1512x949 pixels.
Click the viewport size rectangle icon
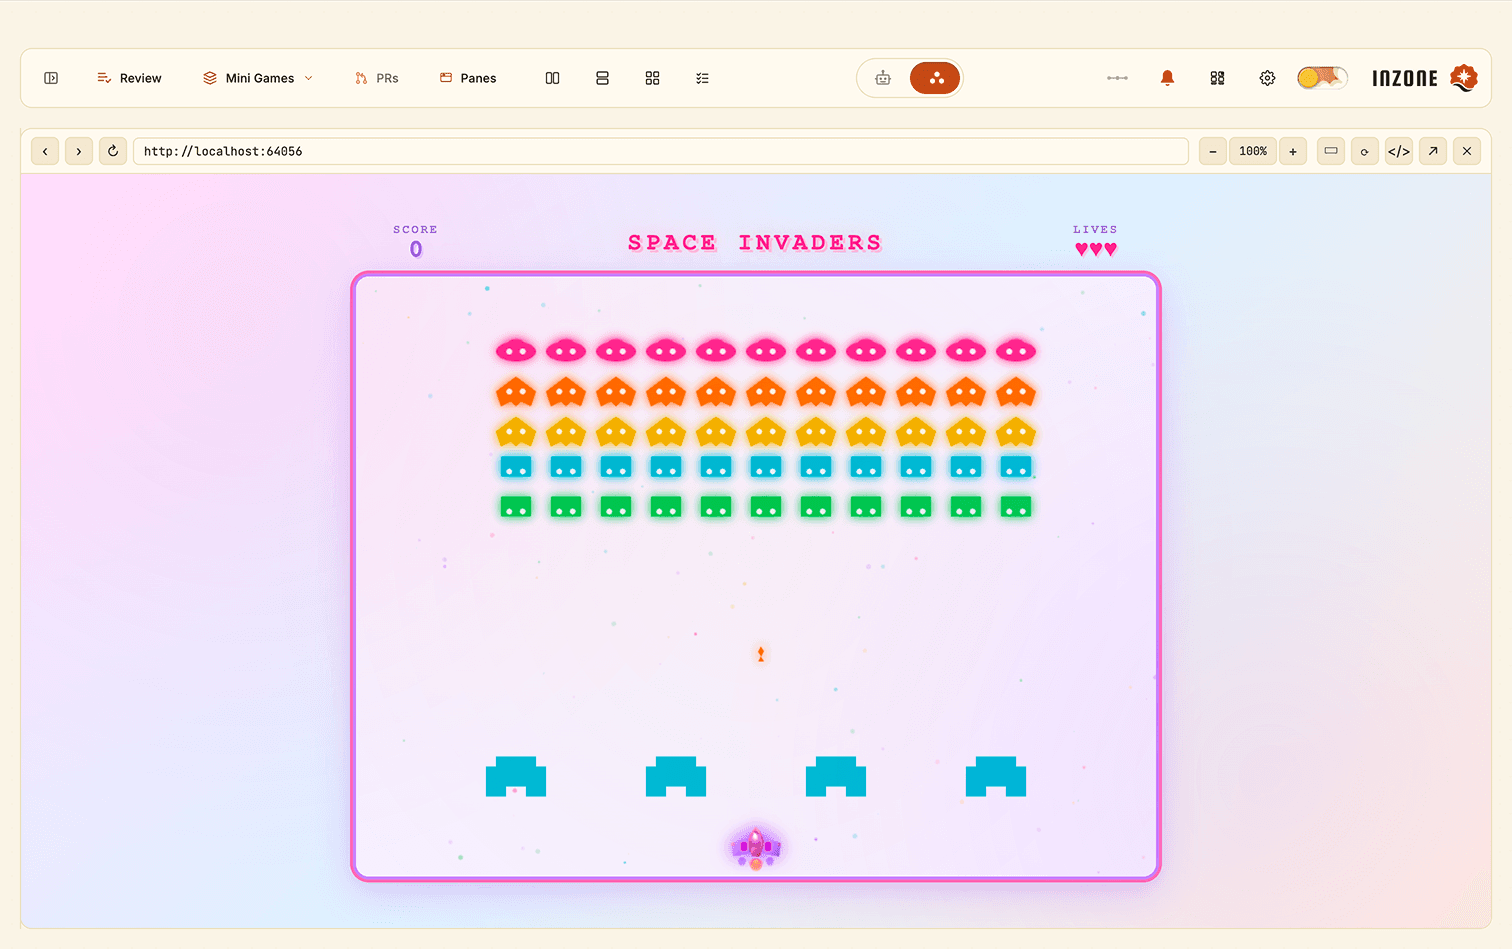tap(1331, 151)
